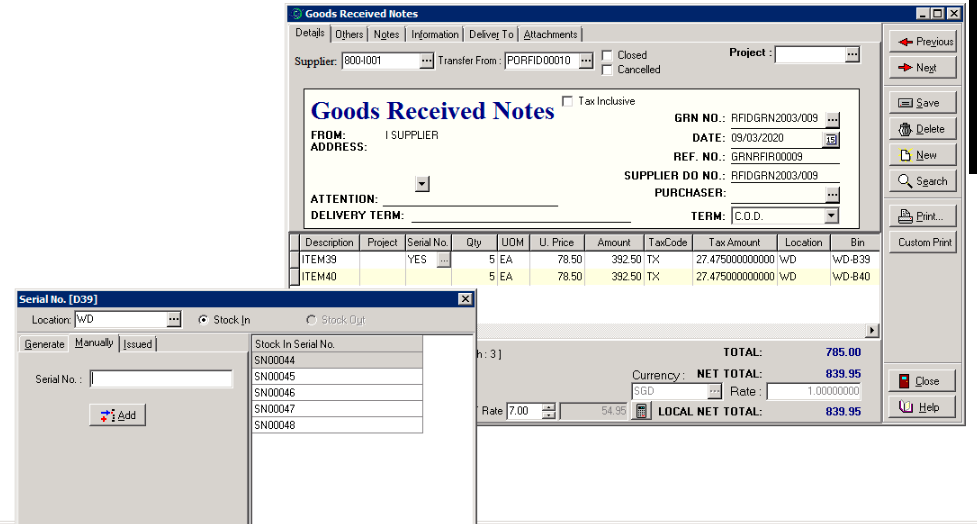Open Currency lookup ellipsis button
This screenshot has height=524, width=977.
(x=715, y=391)
